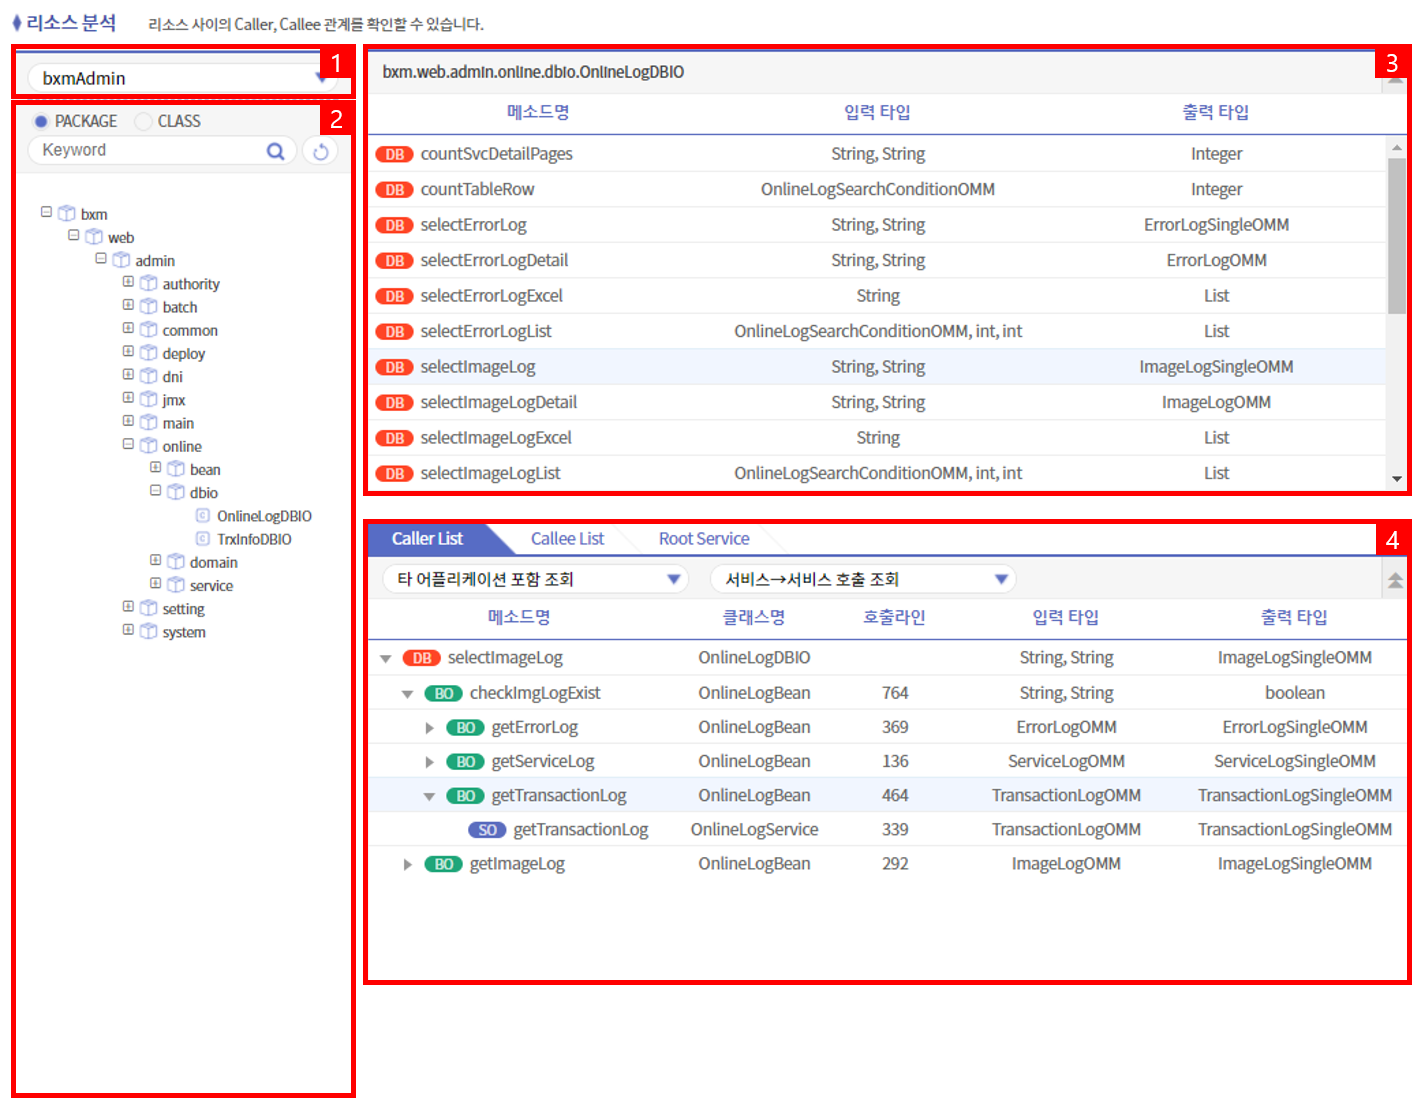
Task: Click the DB badge of countSvcDetailPages
Action: tap(395, 154)
